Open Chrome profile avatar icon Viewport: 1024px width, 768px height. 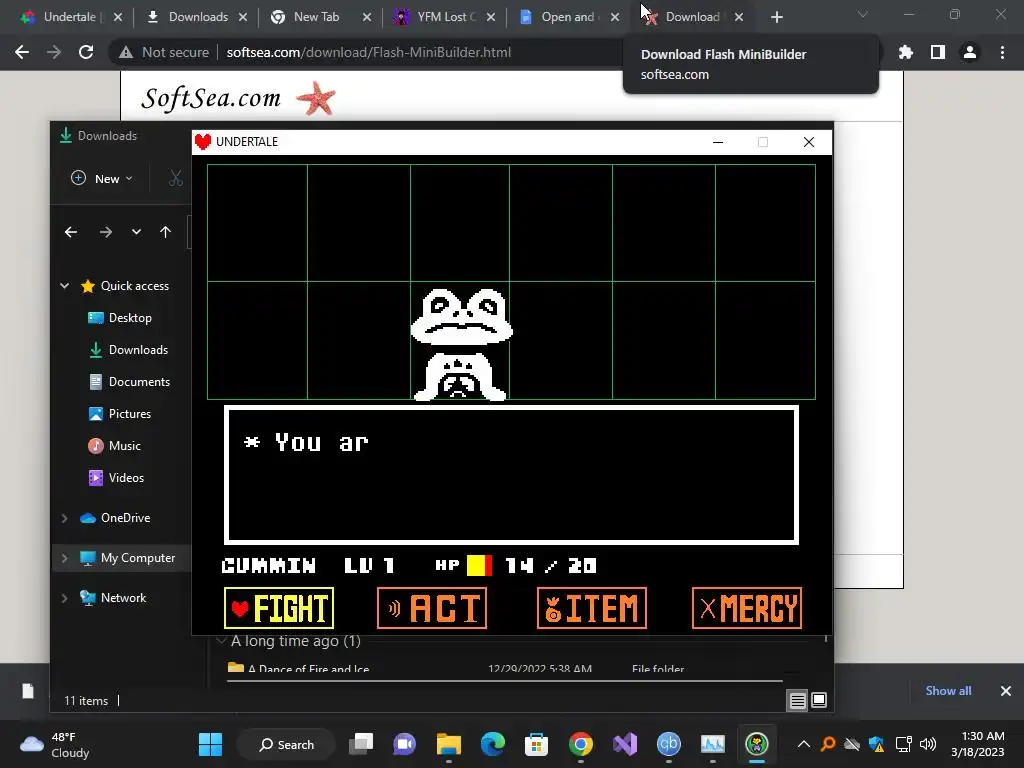tap(970, 52)
